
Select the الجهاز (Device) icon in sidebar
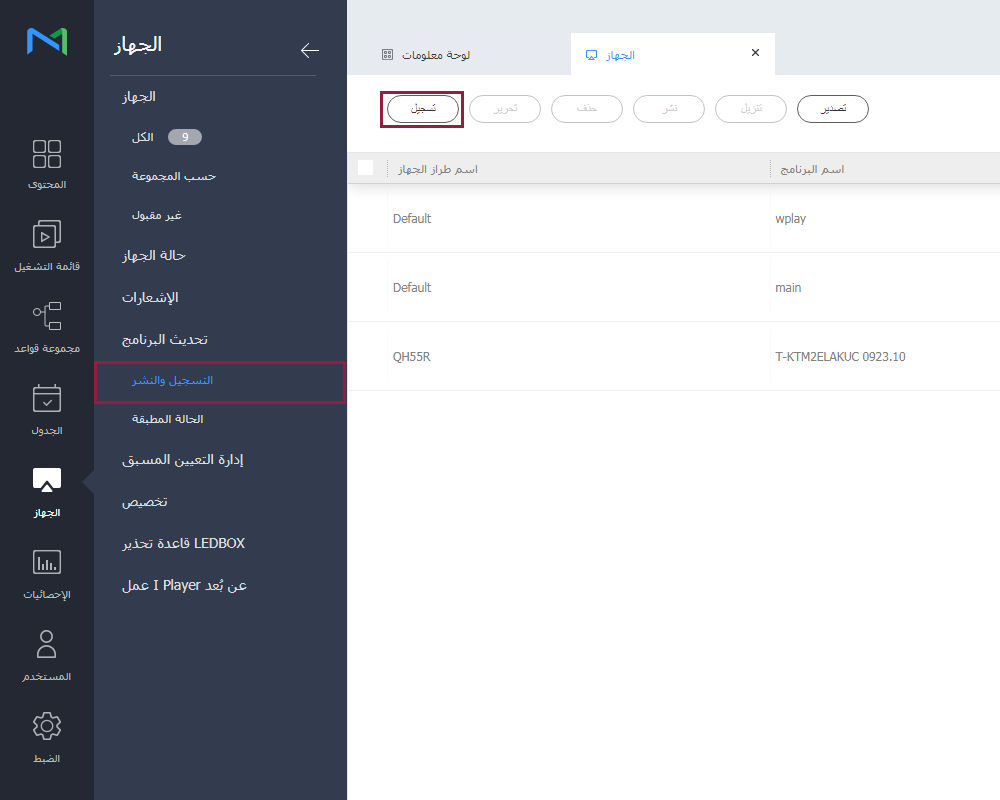[x=46, y=481]
